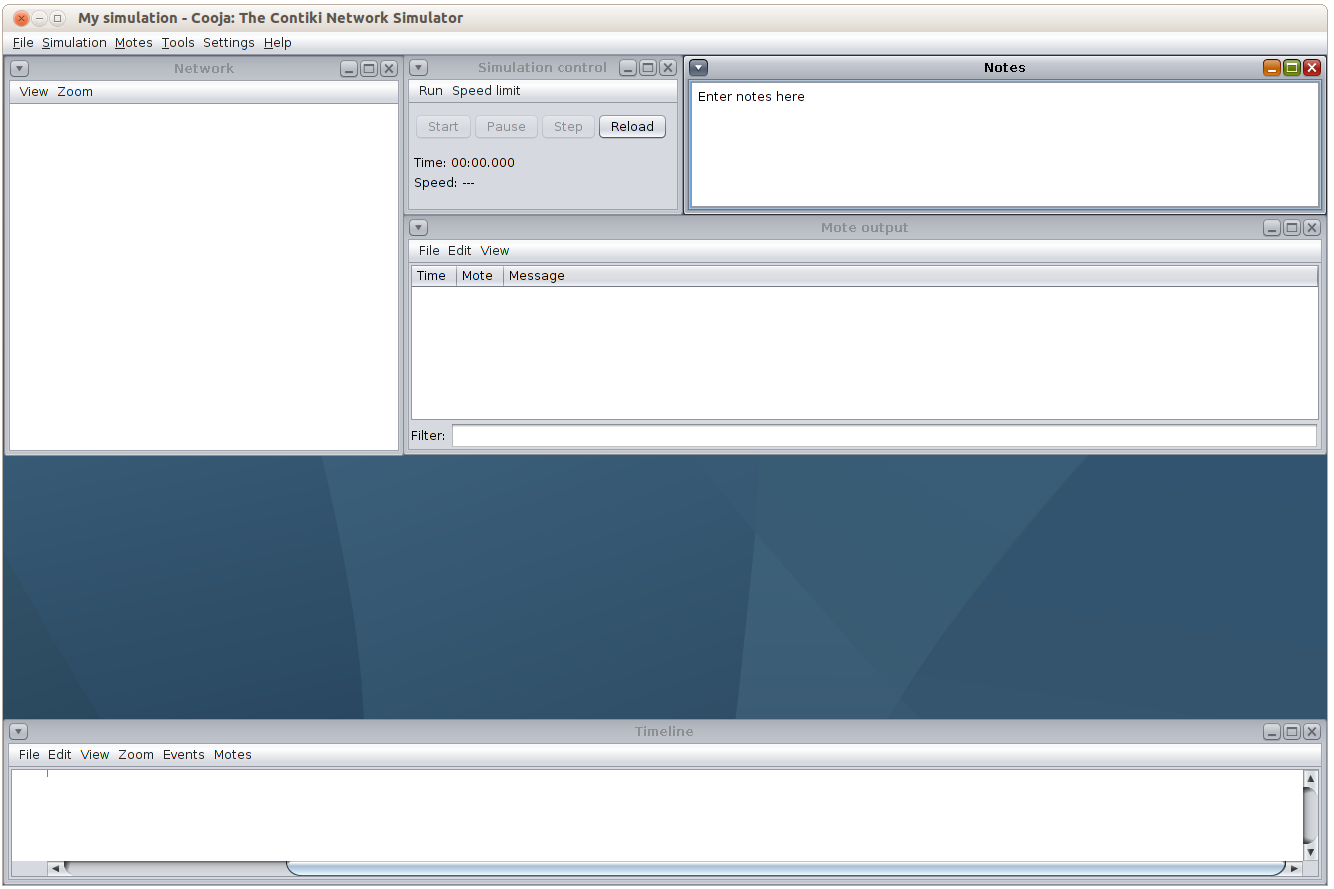The width and height of the screenshot is (1334, 889).
Task: Open the Timeline panel dropdown arrow
Action: click(x=19, y=732)
